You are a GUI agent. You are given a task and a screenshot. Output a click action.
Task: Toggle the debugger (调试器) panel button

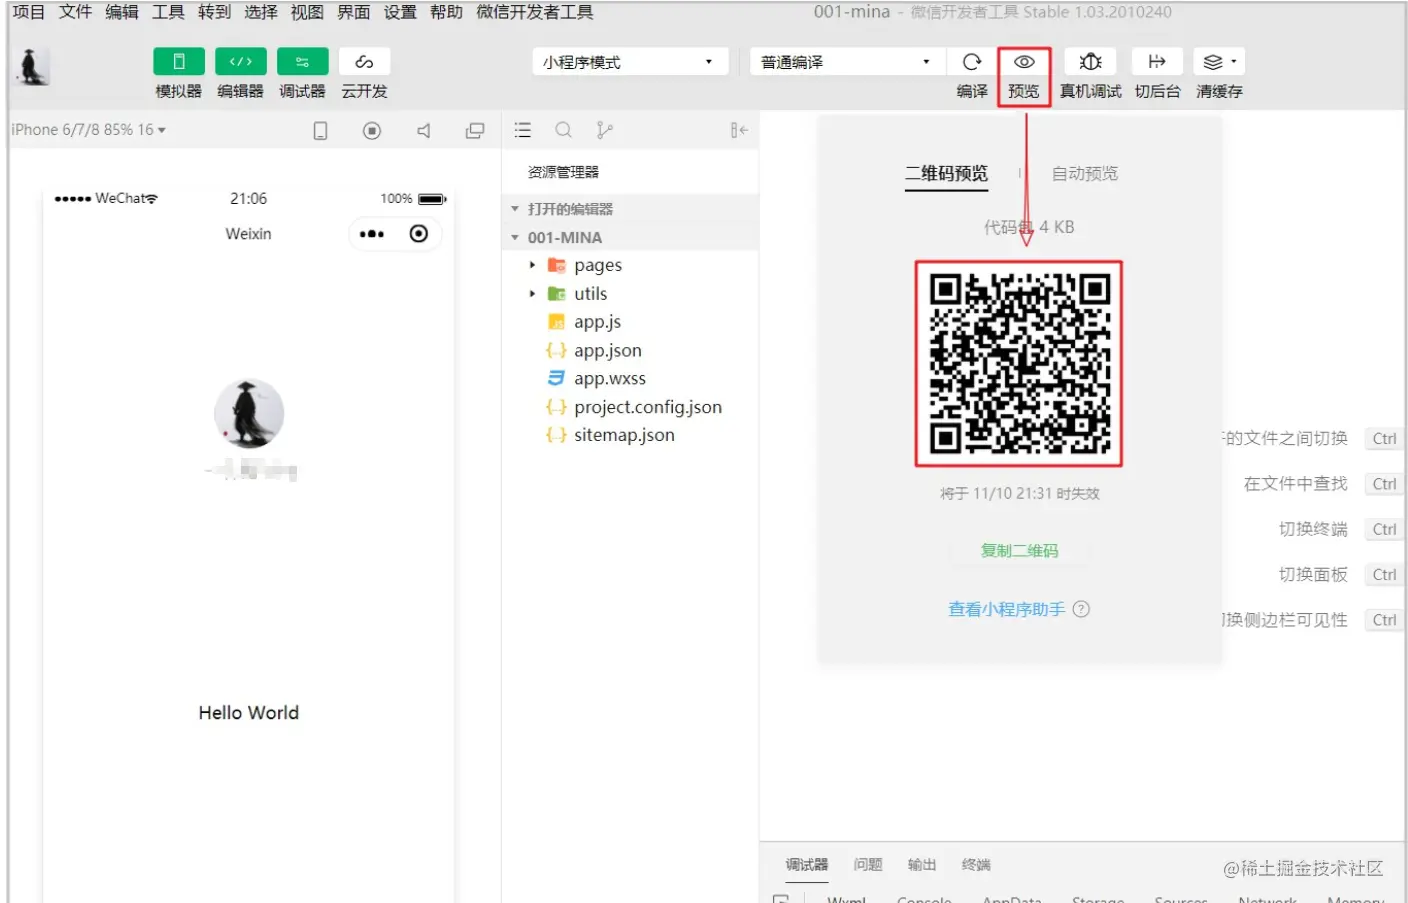tap(302, 62)
